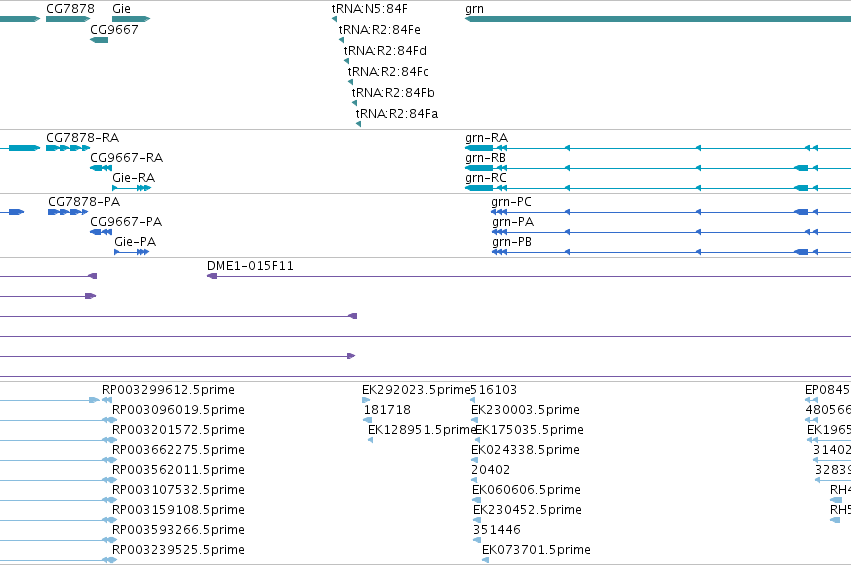This screenshot has width=851, height=565.
Task: Click EST EK024338.5prime
Action: click(x=525, y=450)
